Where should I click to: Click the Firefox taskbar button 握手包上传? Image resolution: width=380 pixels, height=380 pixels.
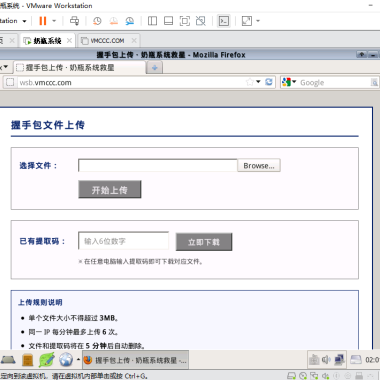pos(135,360)
